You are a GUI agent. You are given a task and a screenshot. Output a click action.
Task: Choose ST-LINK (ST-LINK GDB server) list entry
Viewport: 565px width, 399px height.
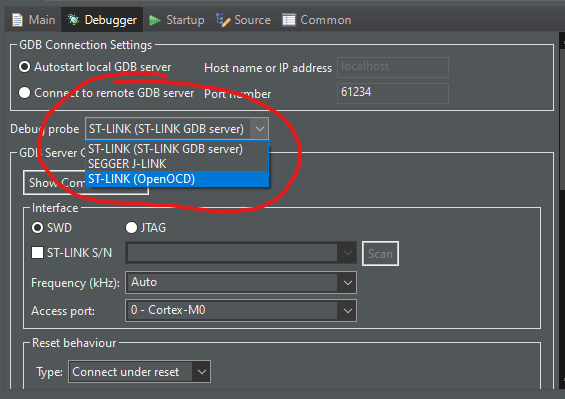(177, 149)
